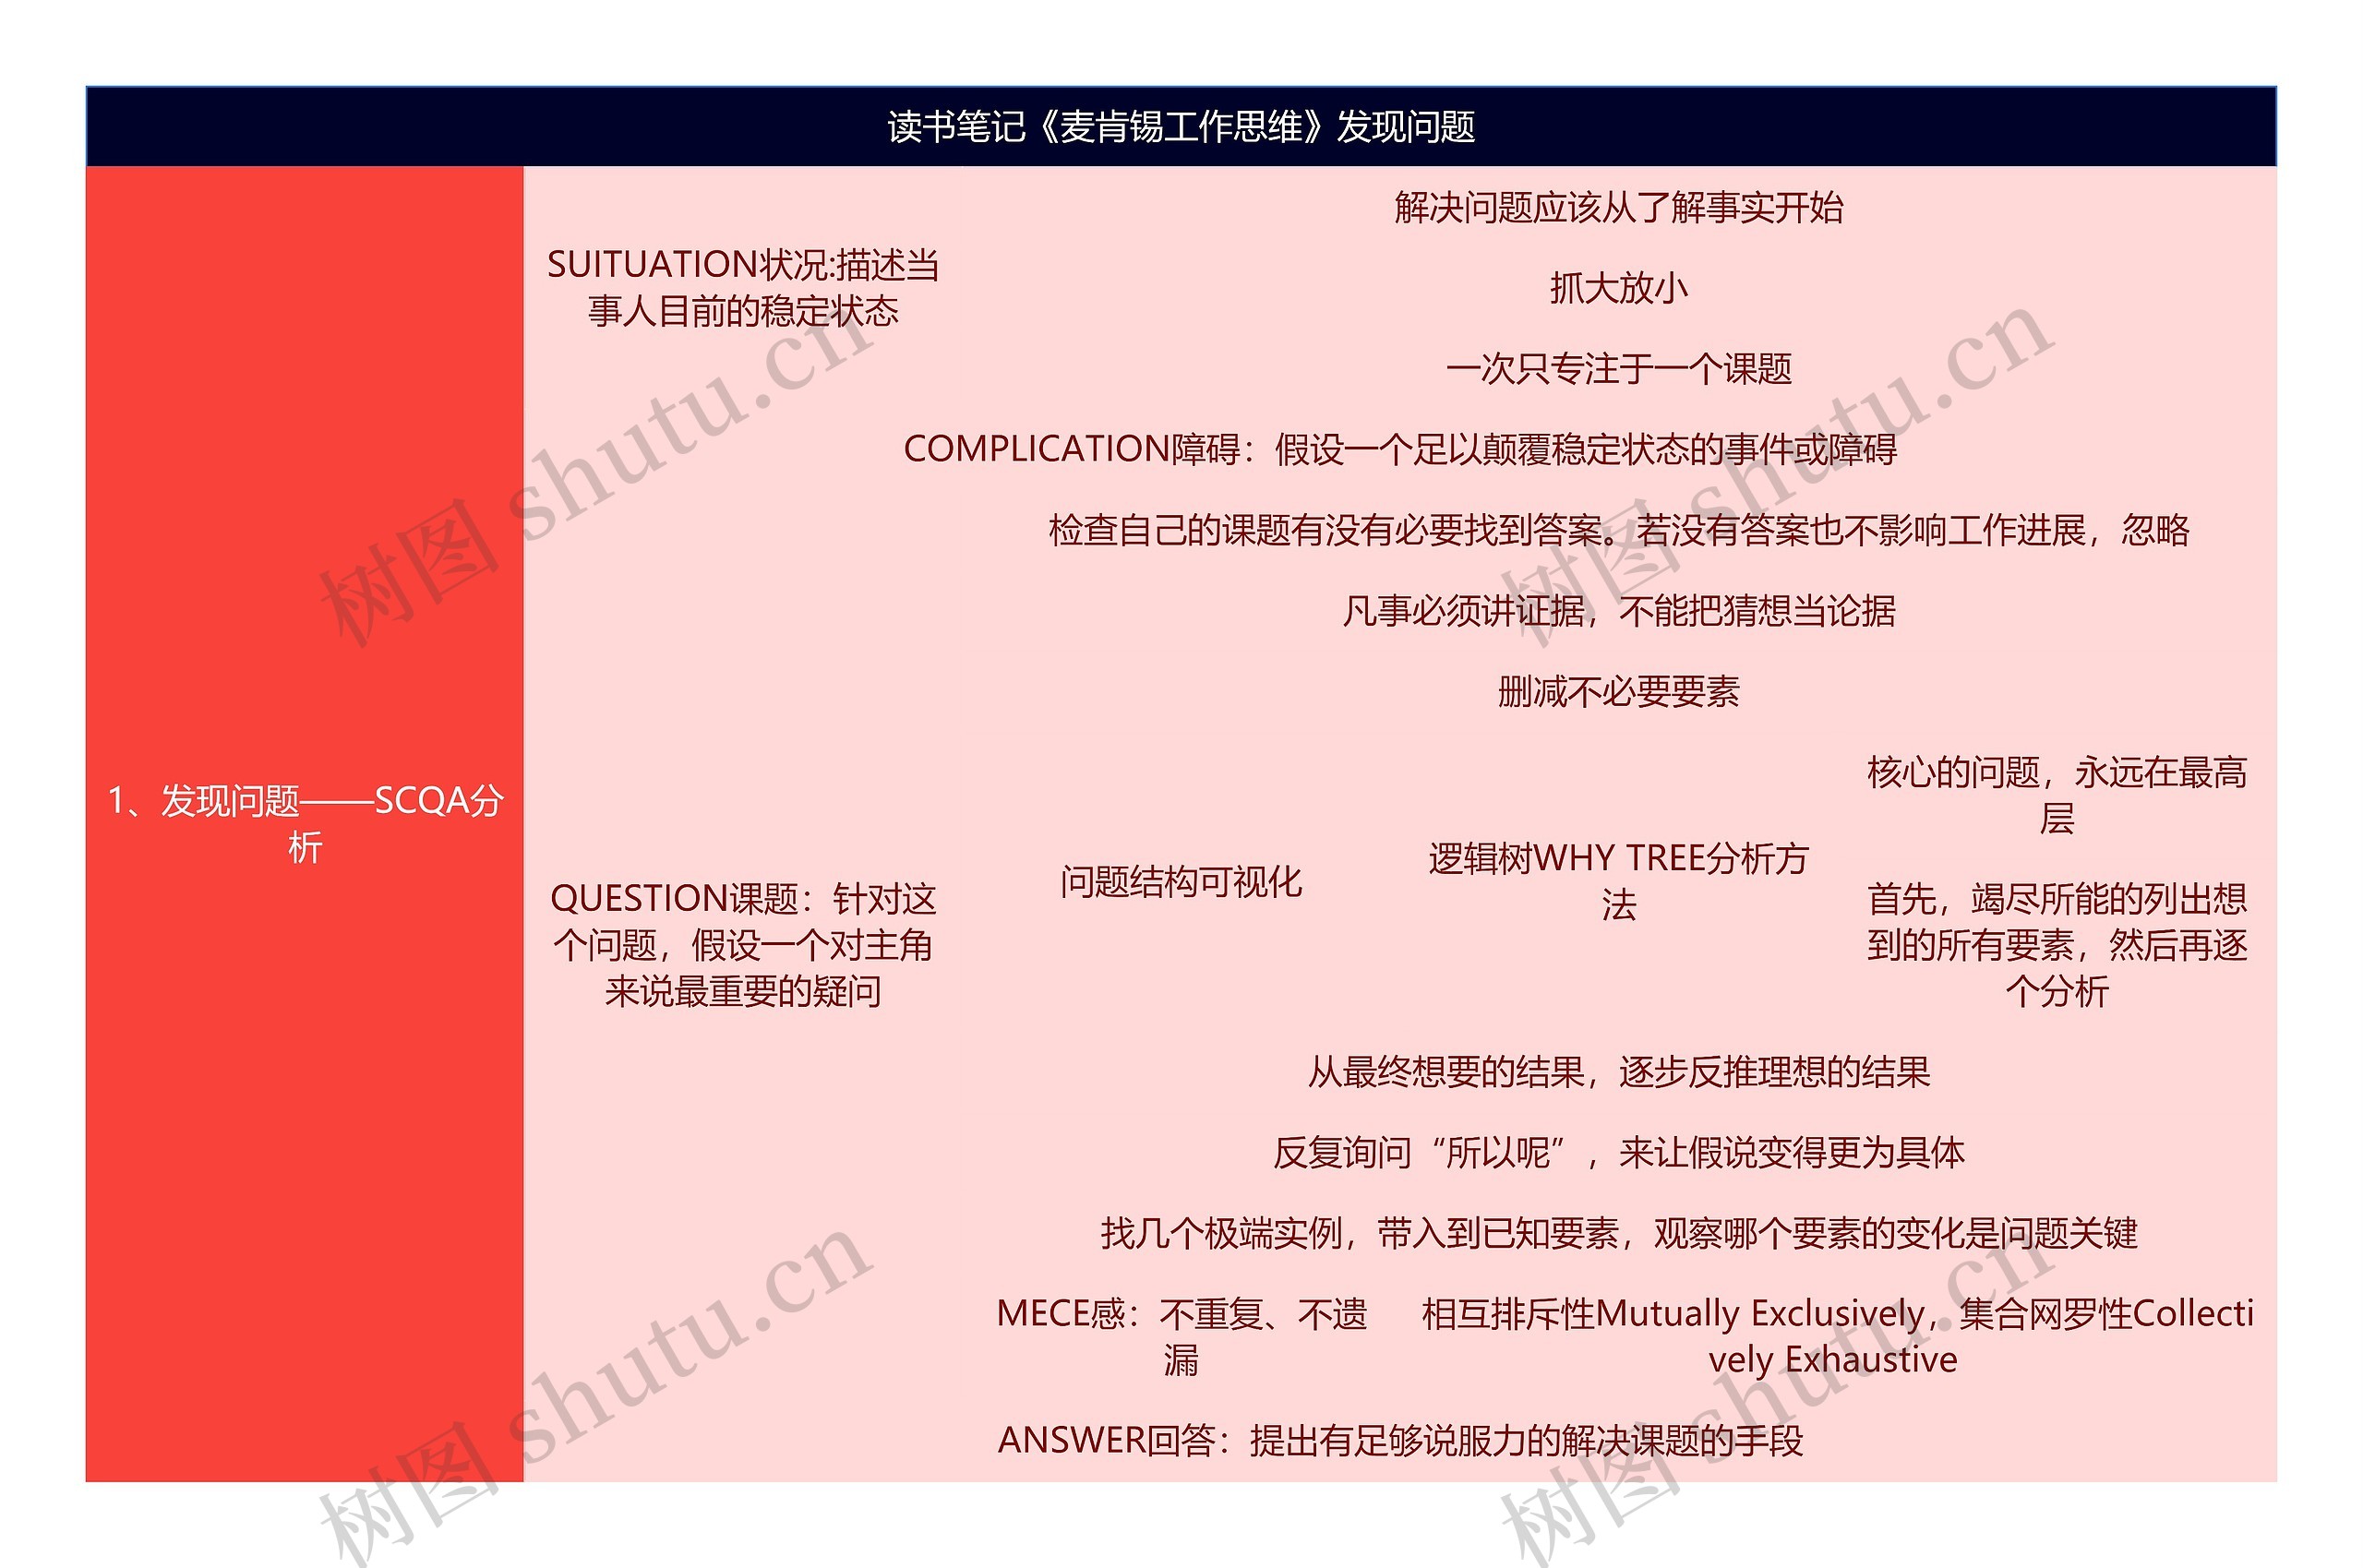This screenshot has width=2363, height=1568.
Task: Click the title 读书笔记《麦肯锡工作思维》发现问题
Action: (x=1181, y=127)
